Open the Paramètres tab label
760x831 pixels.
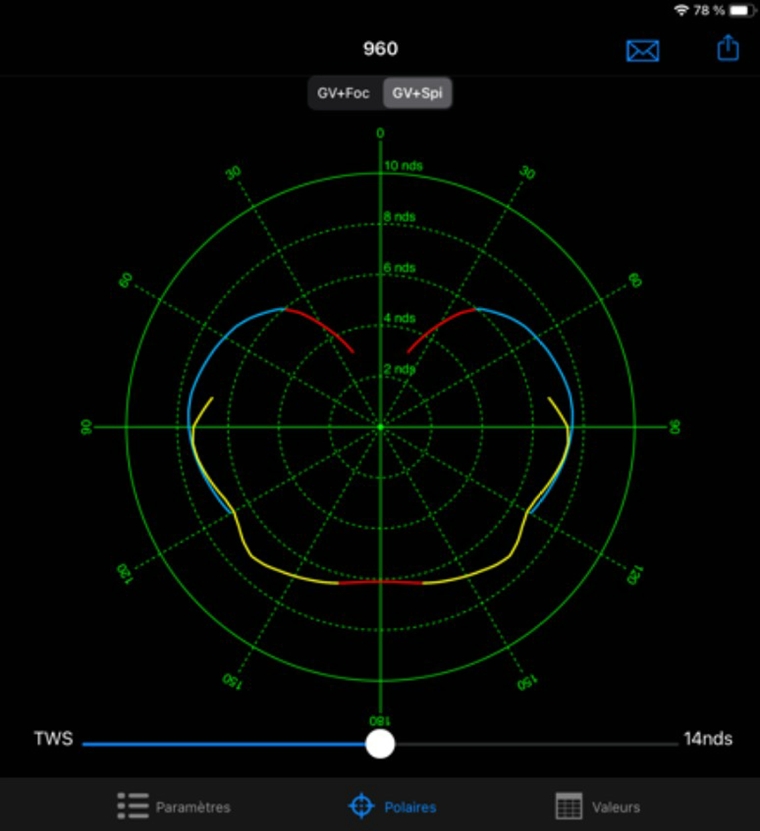tap(193, 807)
